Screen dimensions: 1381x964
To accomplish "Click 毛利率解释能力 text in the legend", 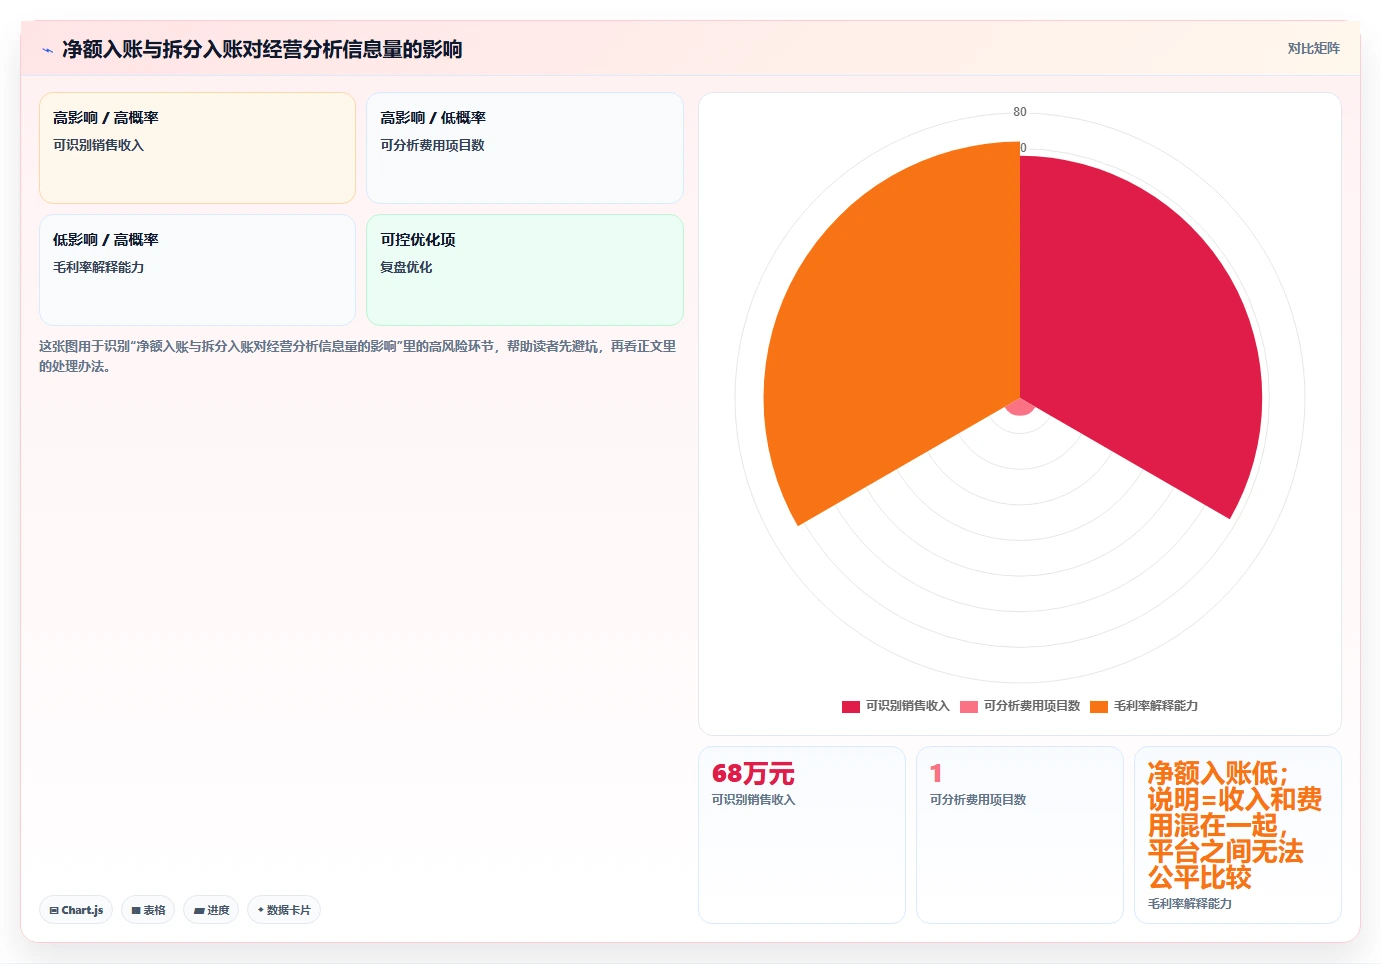I will tap(1156, 706).
